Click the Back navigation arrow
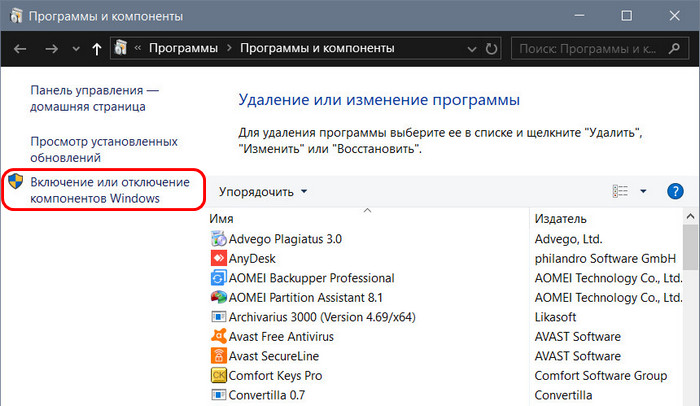The image size is (700, 406). point(20,49)
